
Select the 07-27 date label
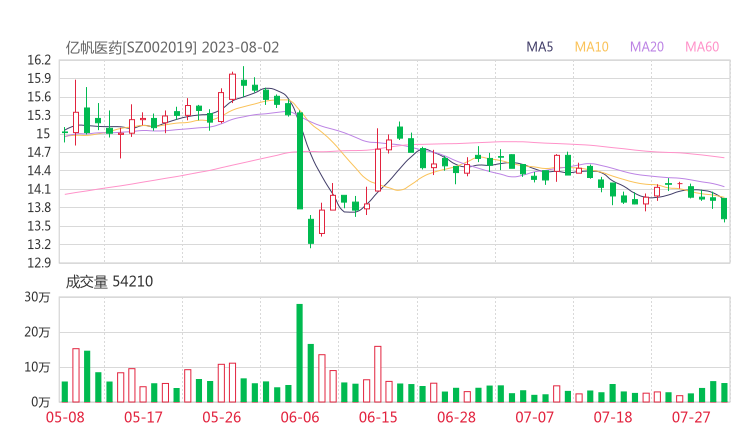point(691,417)
